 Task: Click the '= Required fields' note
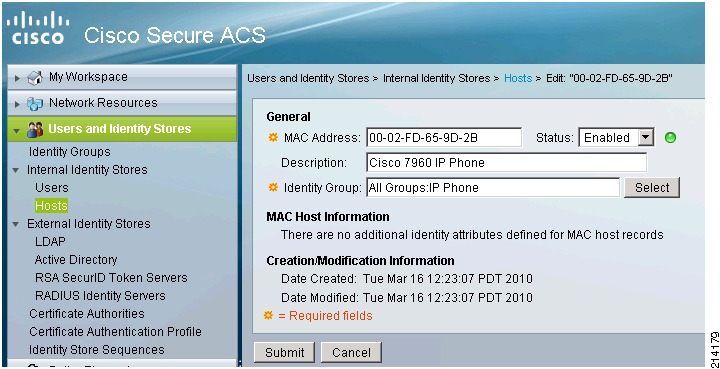326,316
